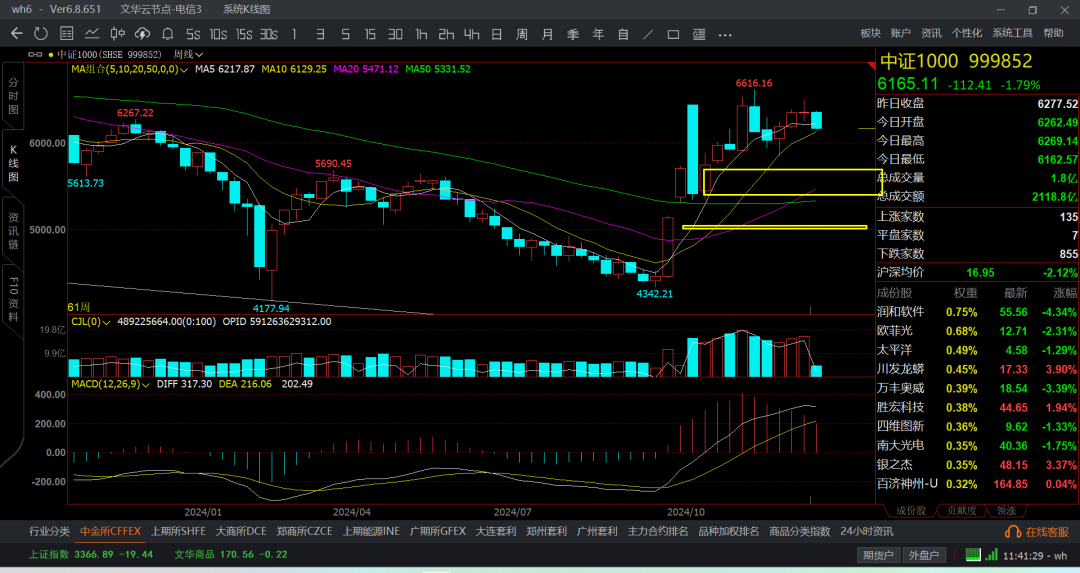This screenshot has height=573, width=1080.
Task: Click the 期货户 account button
Action: (878, 555)
